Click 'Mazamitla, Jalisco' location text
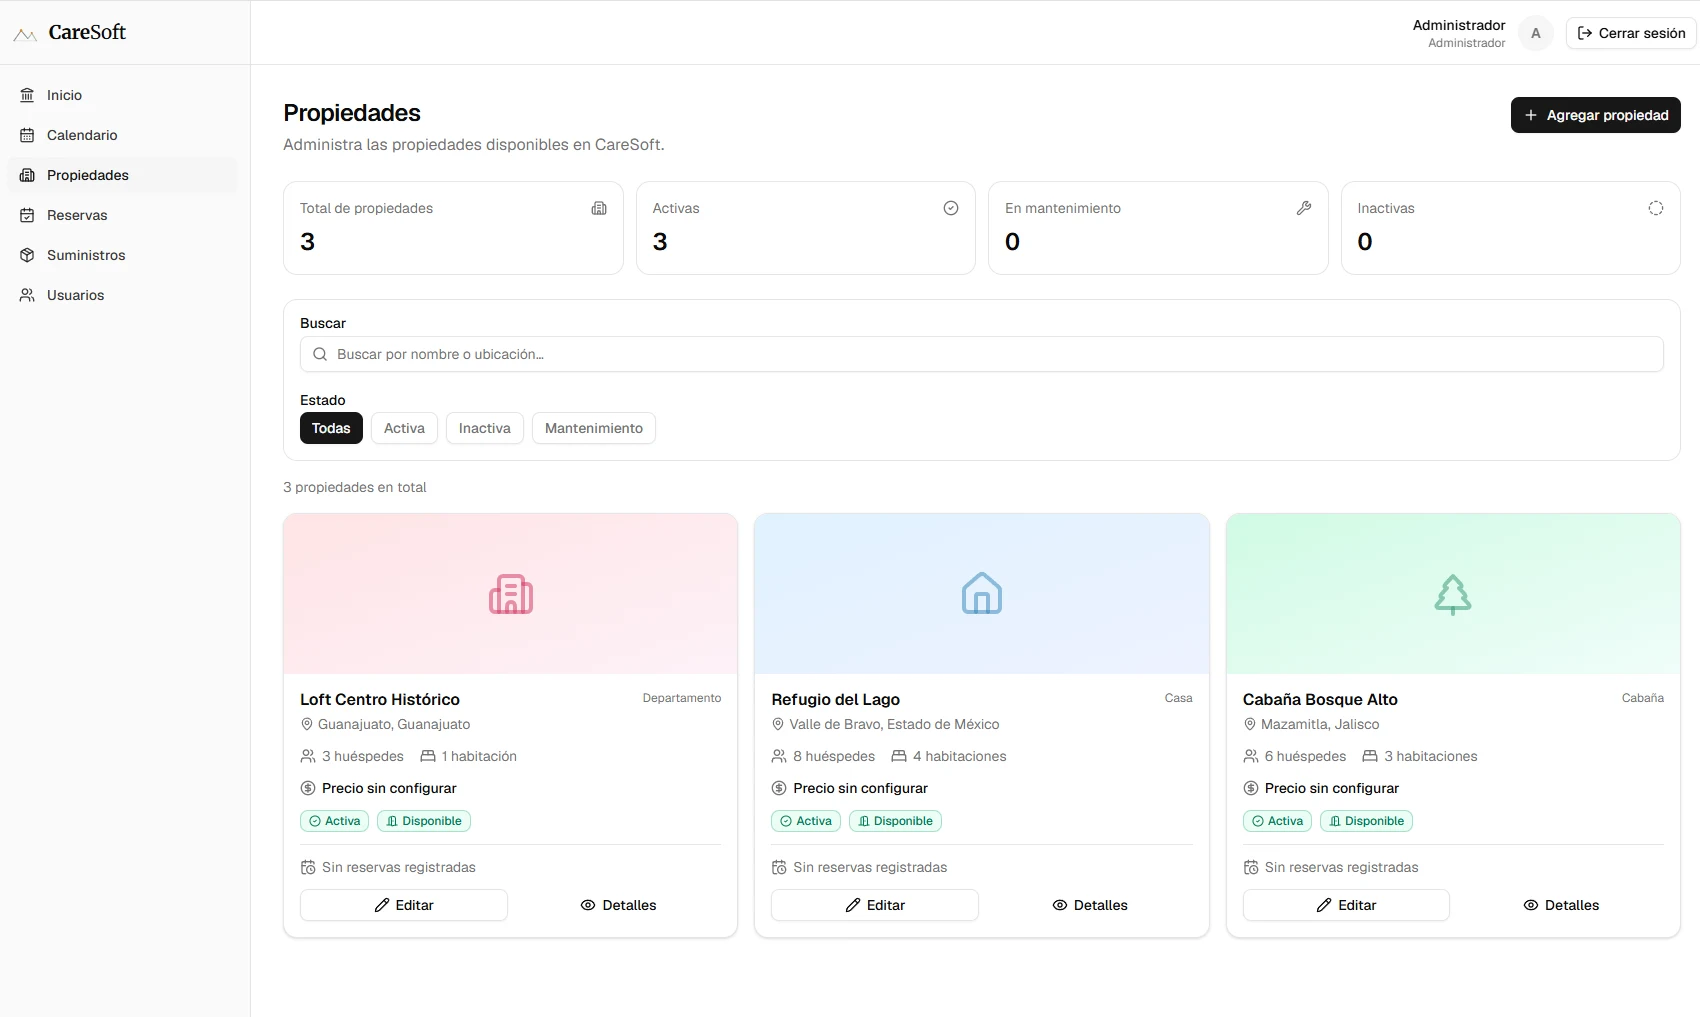Viewport: 1700px width, 1017px height. point(1320,724)
